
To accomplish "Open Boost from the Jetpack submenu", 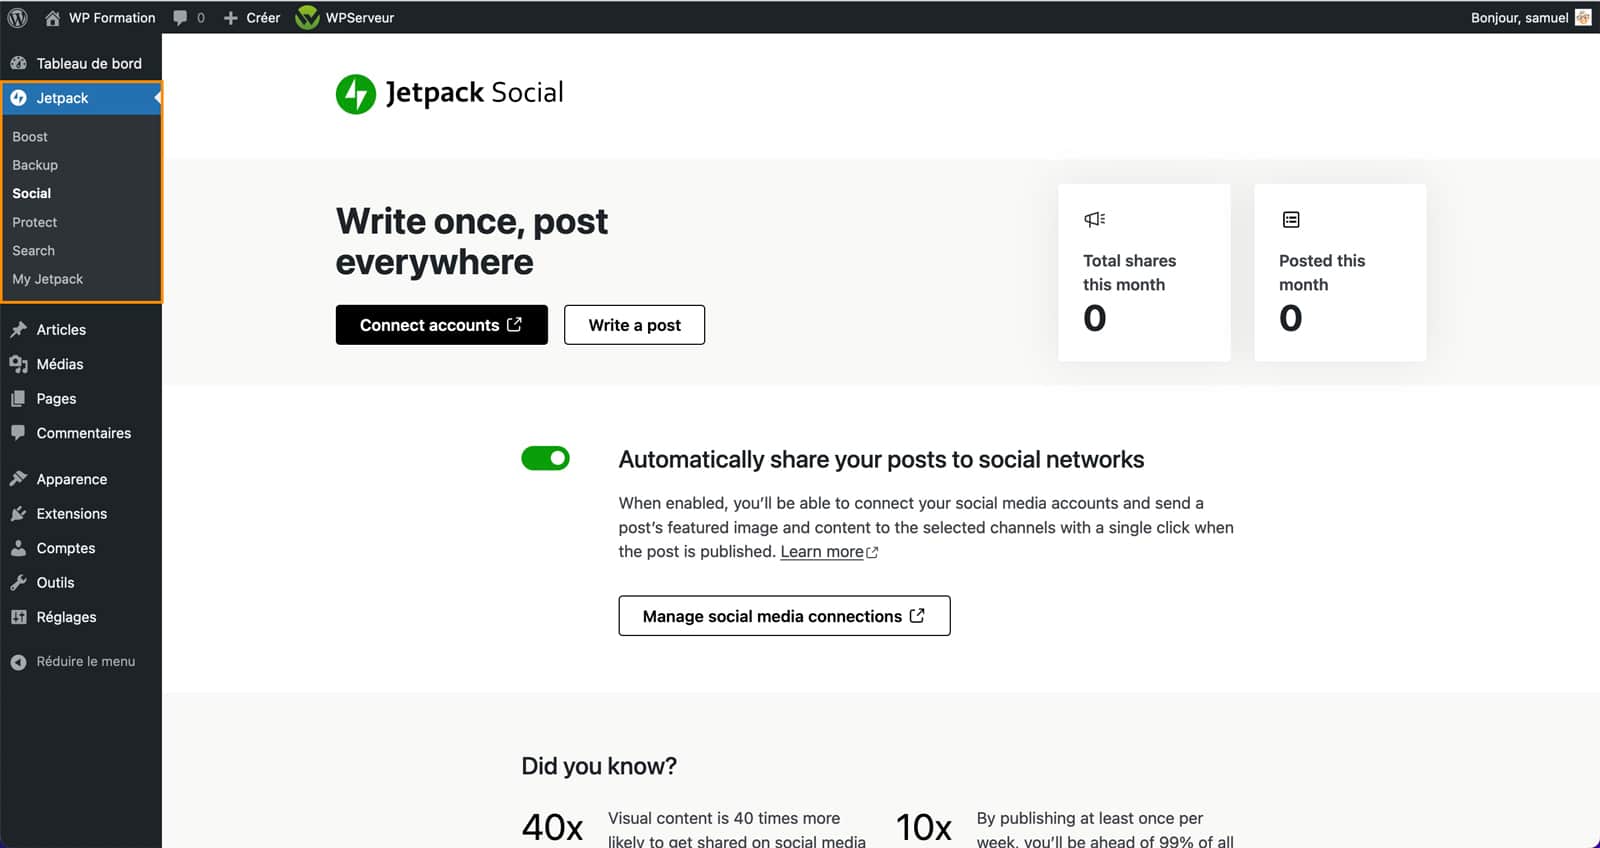I will pos(30,136).
